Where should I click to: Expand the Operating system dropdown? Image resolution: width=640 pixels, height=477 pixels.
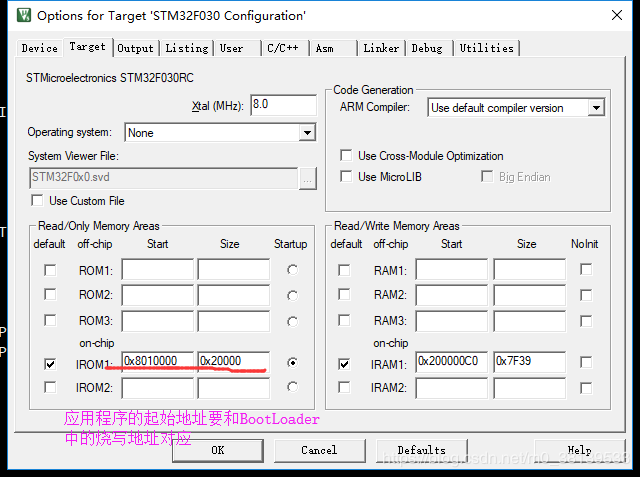(307, 133)
